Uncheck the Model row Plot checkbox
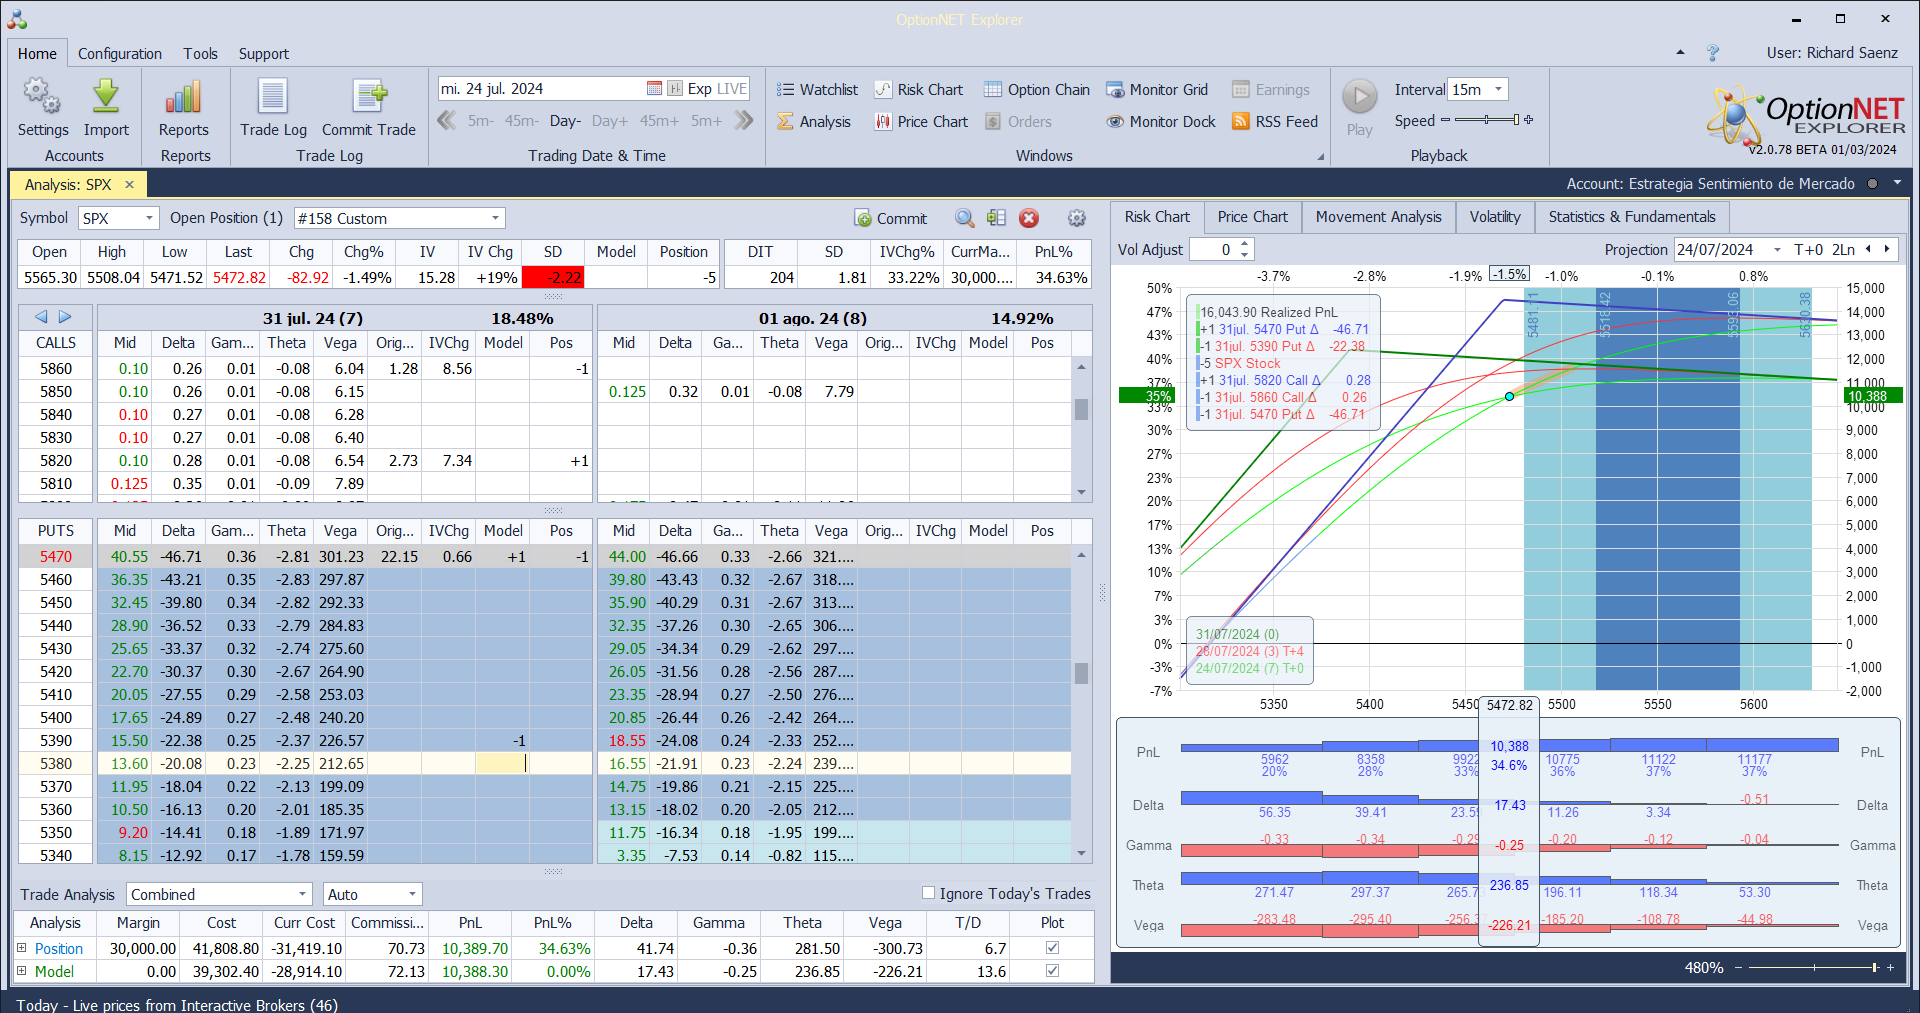1920x1013 pixels. 1052,971
